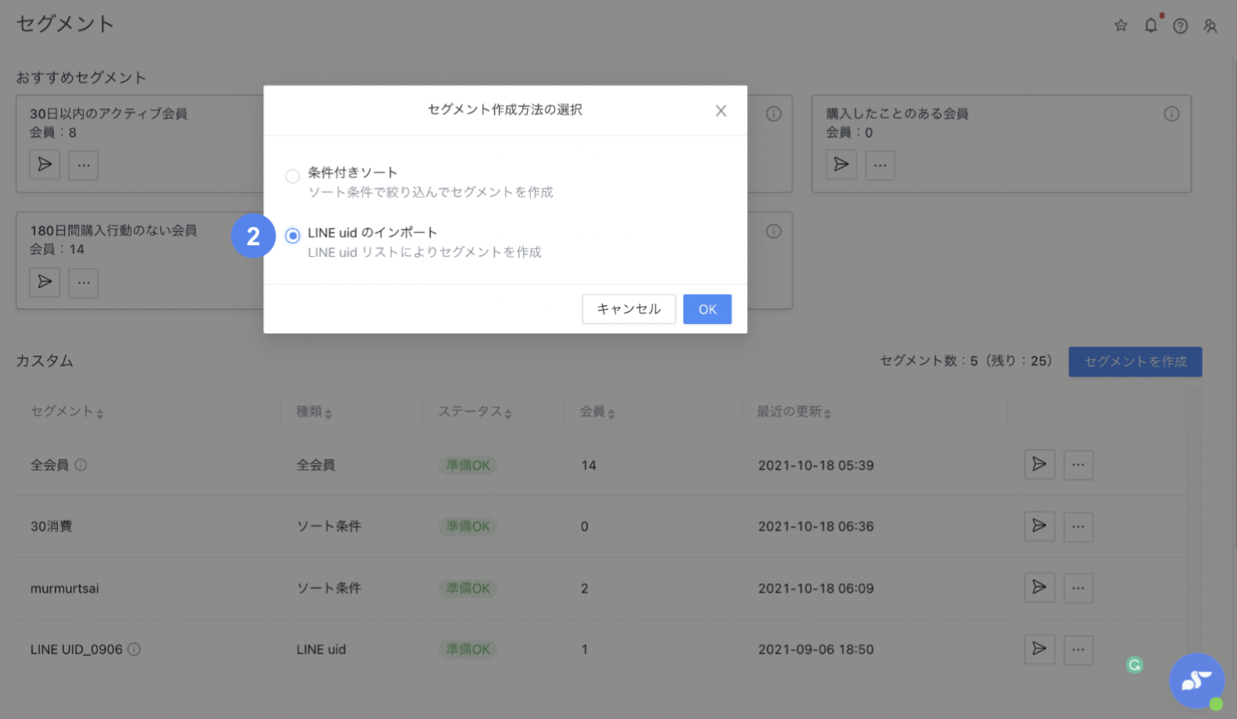Open the chat widget bubble icon
Viewport: 1237px width, 719px height.
click(x=1196, y=681)
